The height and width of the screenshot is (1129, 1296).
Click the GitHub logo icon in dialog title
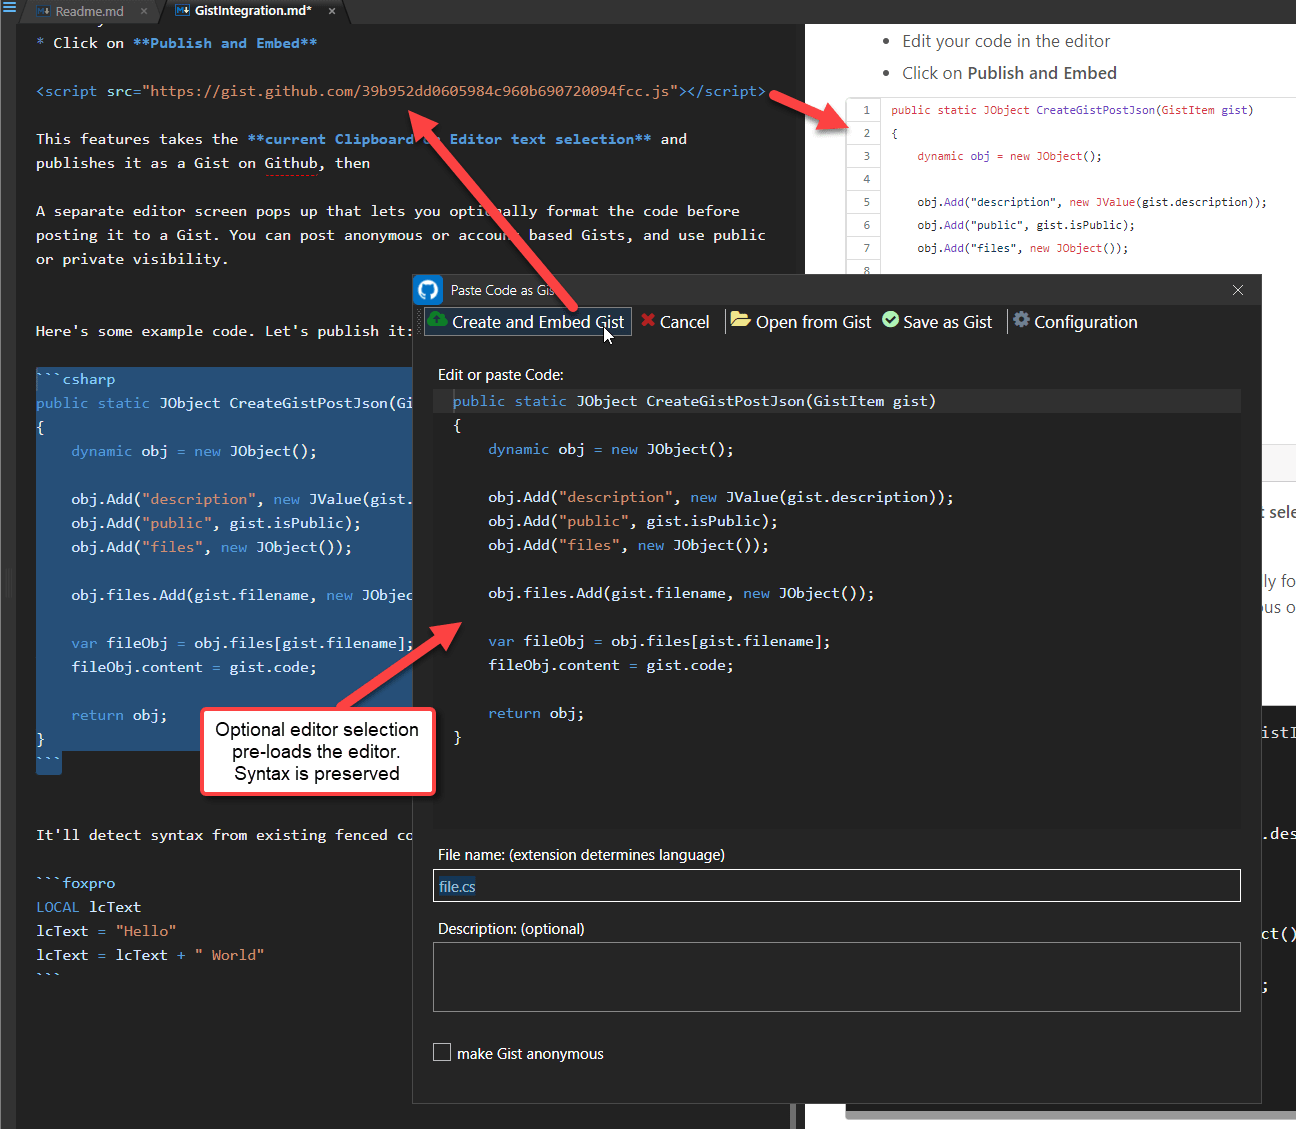click(x=428, y=290)
